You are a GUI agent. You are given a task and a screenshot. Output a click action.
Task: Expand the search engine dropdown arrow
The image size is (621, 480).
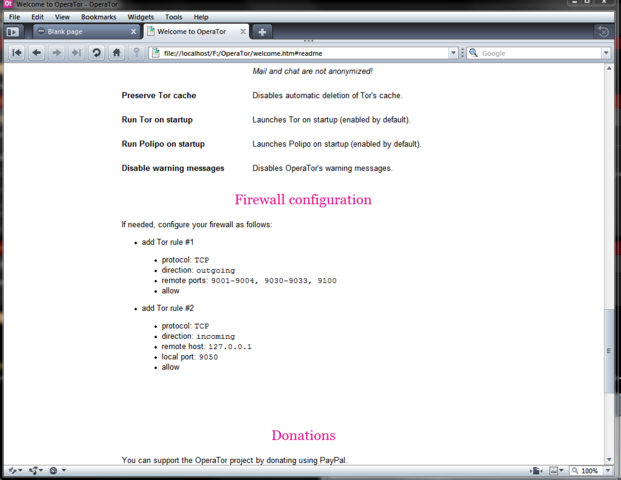(606, 53)
